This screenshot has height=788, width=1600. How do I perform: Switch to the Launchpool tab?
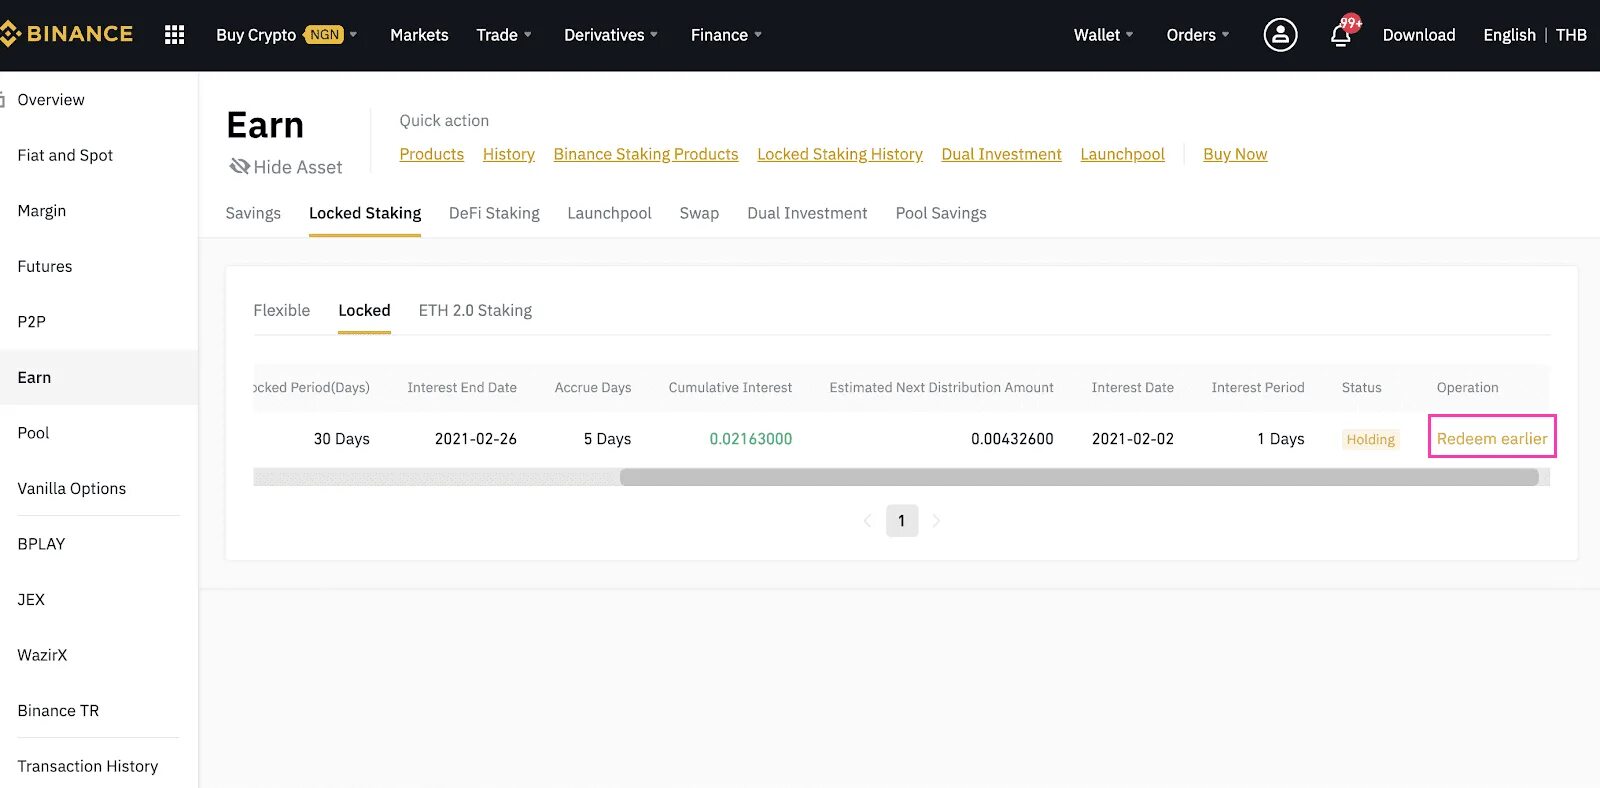pyautogui.click(x=609, y=213)
